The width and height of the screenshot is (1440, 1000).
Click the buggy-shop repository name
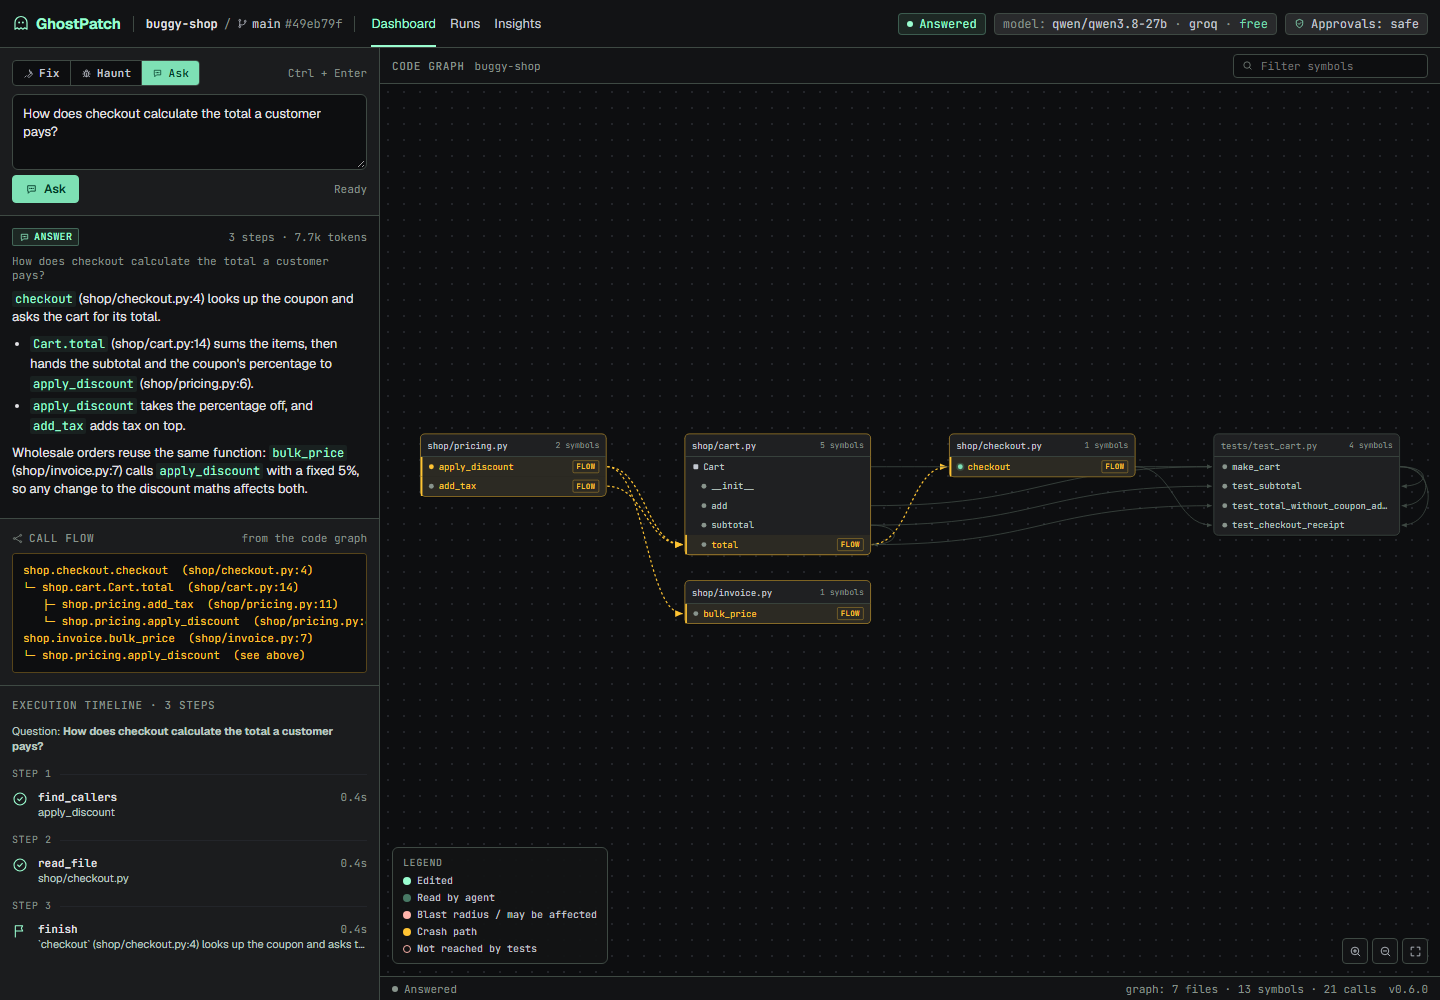181,24
